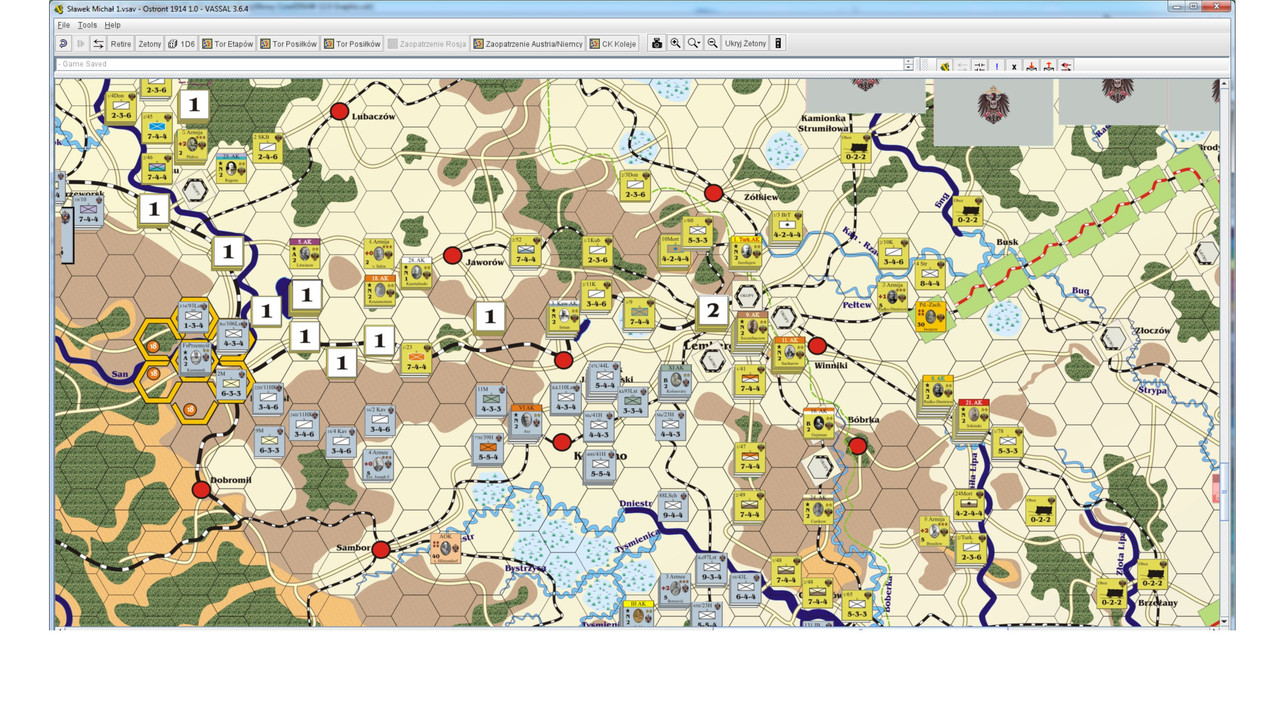Select the red city marker at Lubaczów
Image resolution: width=1280 pixels, height=709 pixels.
(x=339, y=111)
